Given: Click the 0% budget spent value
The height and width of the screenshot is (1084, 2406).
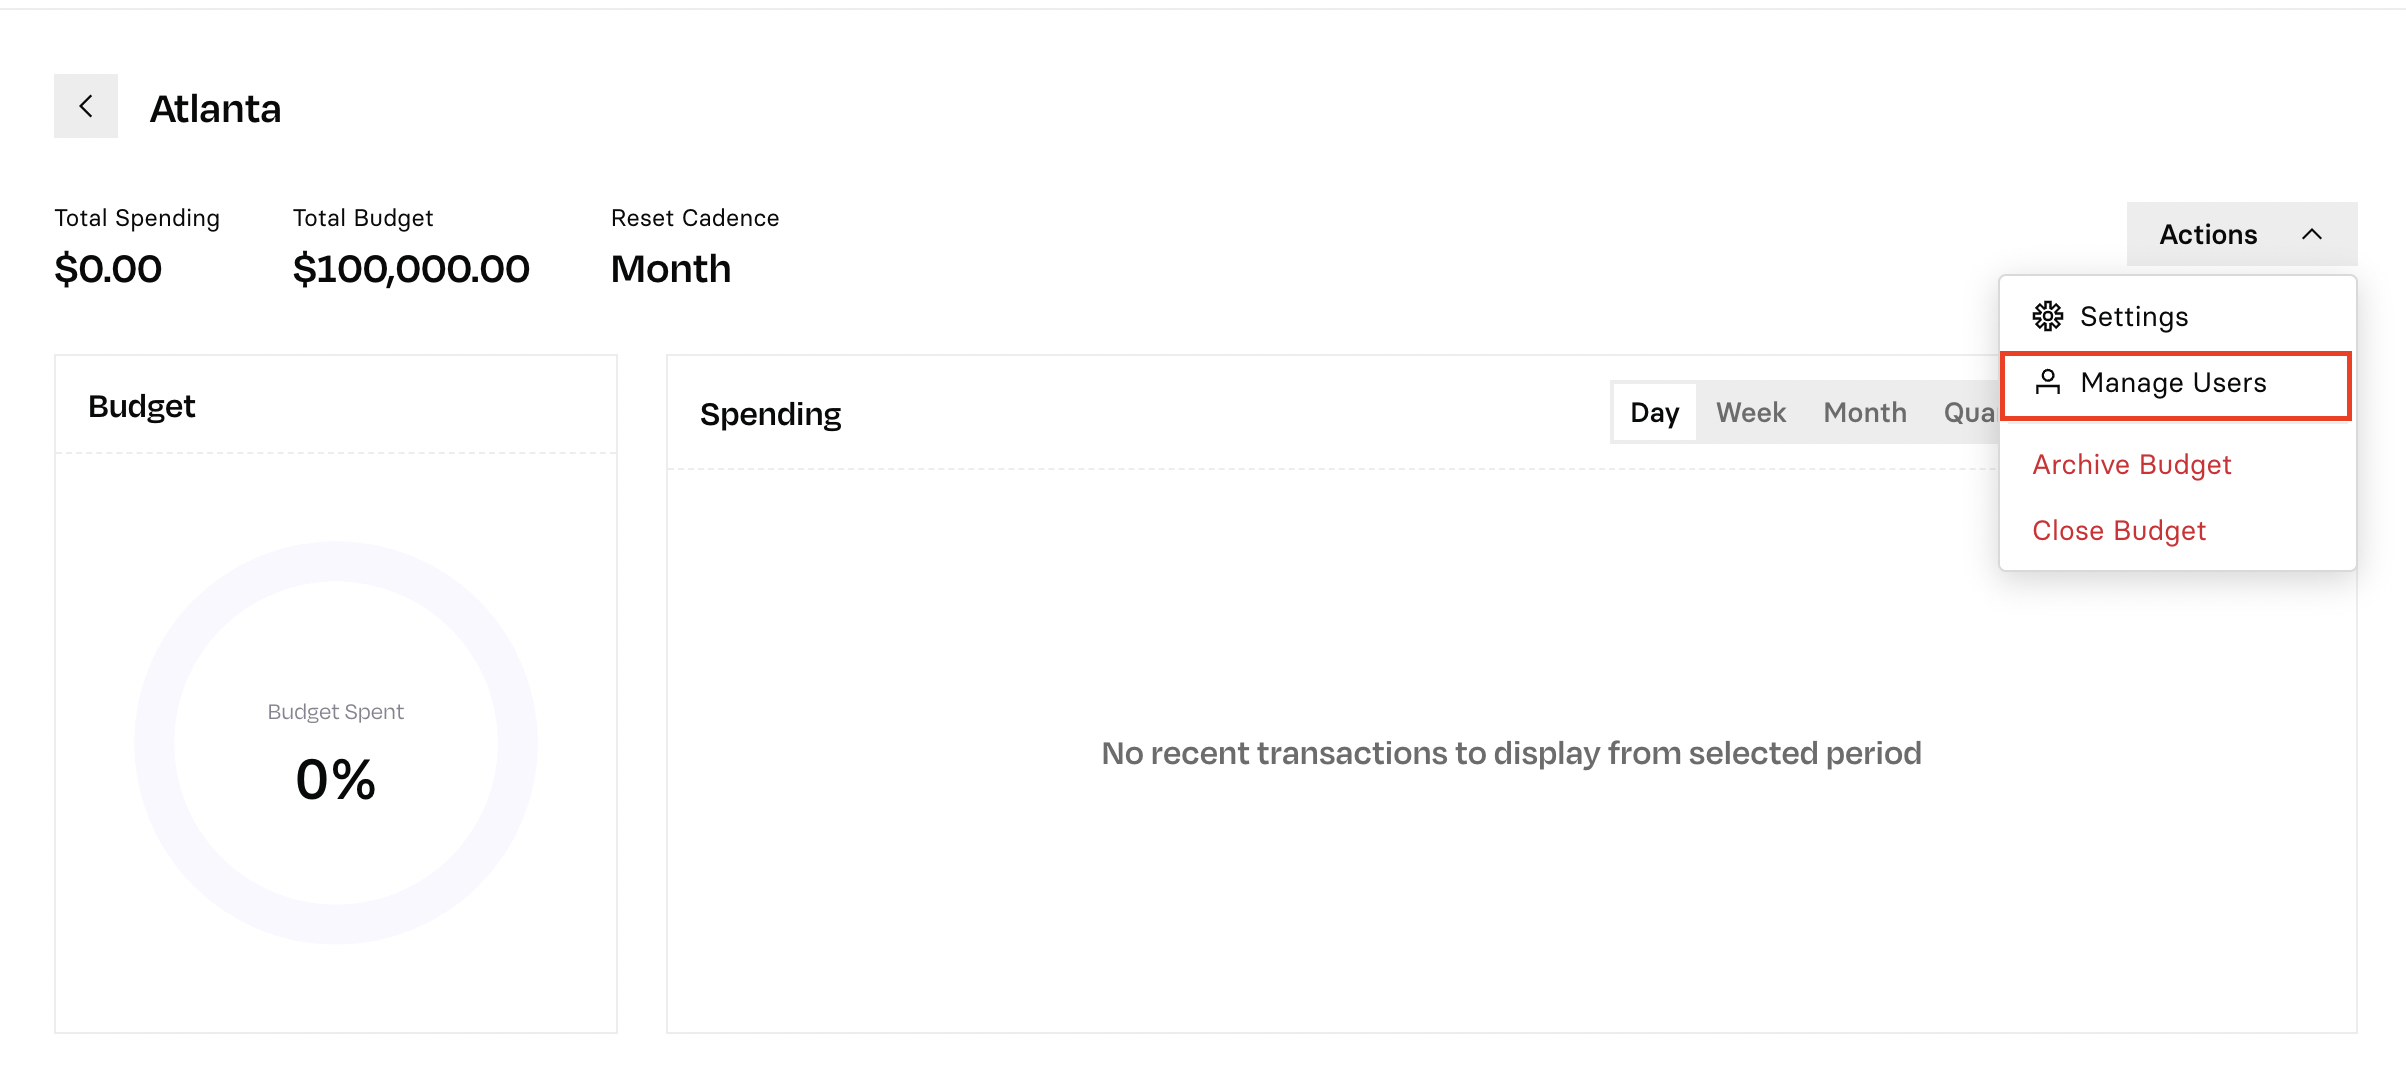Looking at the screenshot, I should coord(336,779).
